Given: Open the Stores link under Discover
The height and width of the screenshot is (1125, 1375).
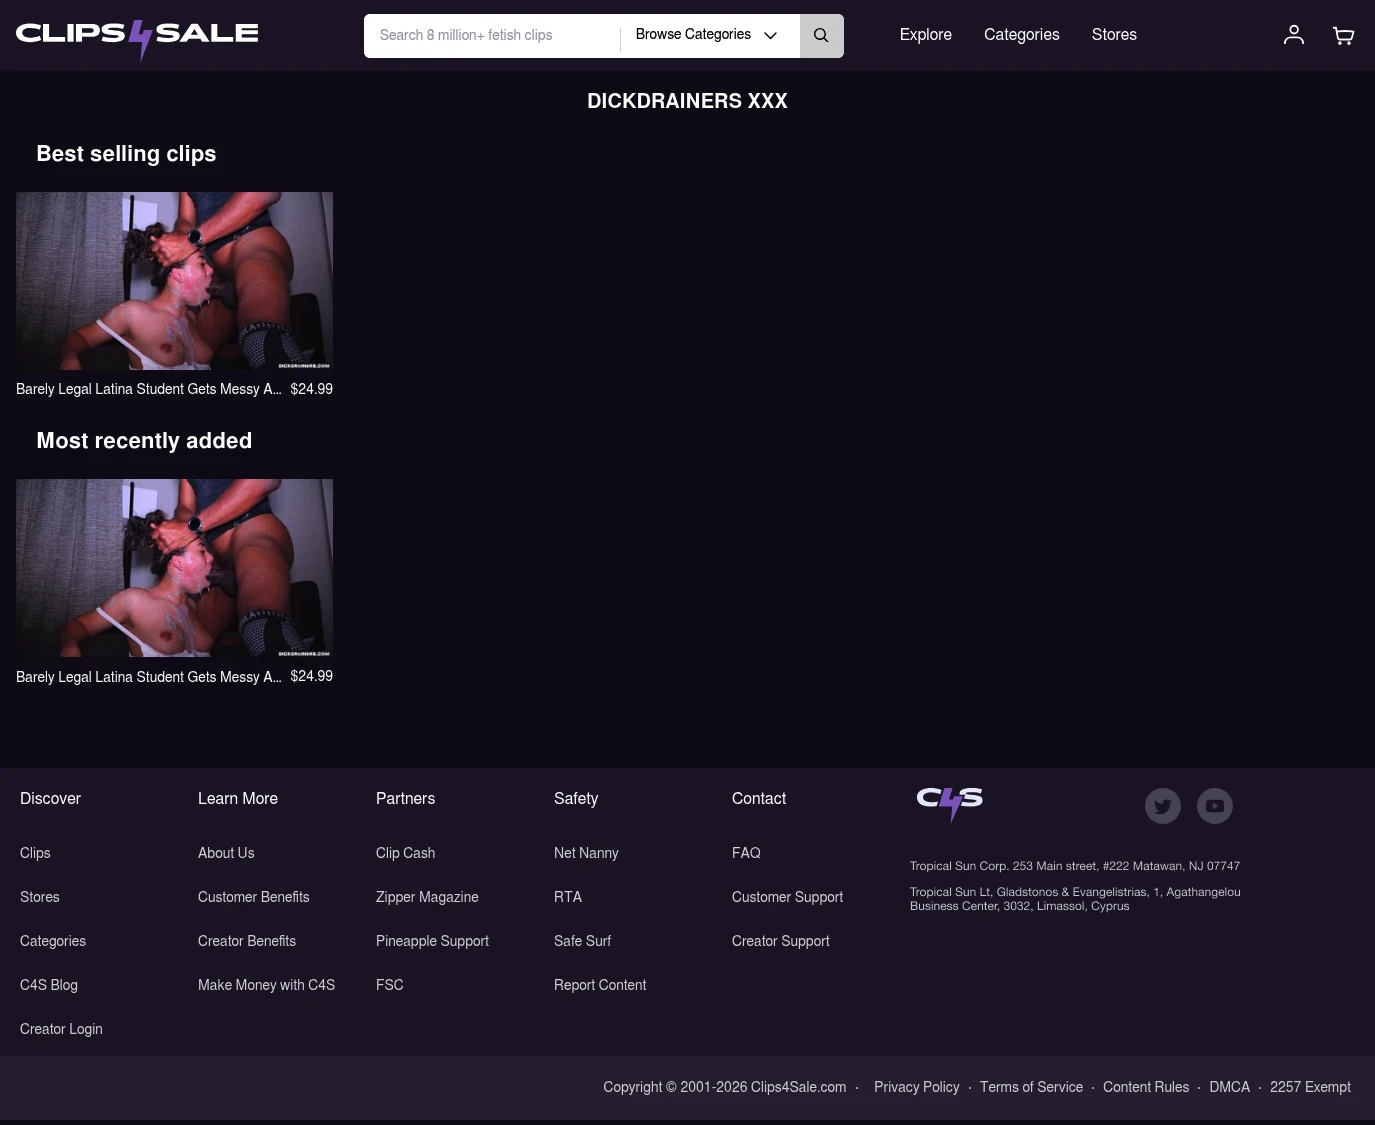Looking at the screenshot, I should pyautogui.click(x=40, y=897).
